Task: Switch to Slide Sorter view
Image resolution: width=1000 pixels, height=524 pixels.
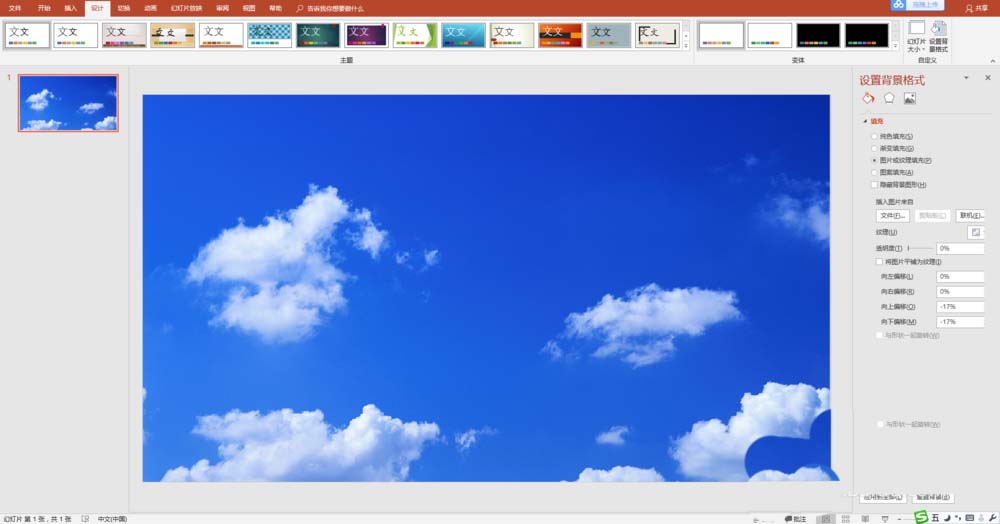Action: pos(846,519)
